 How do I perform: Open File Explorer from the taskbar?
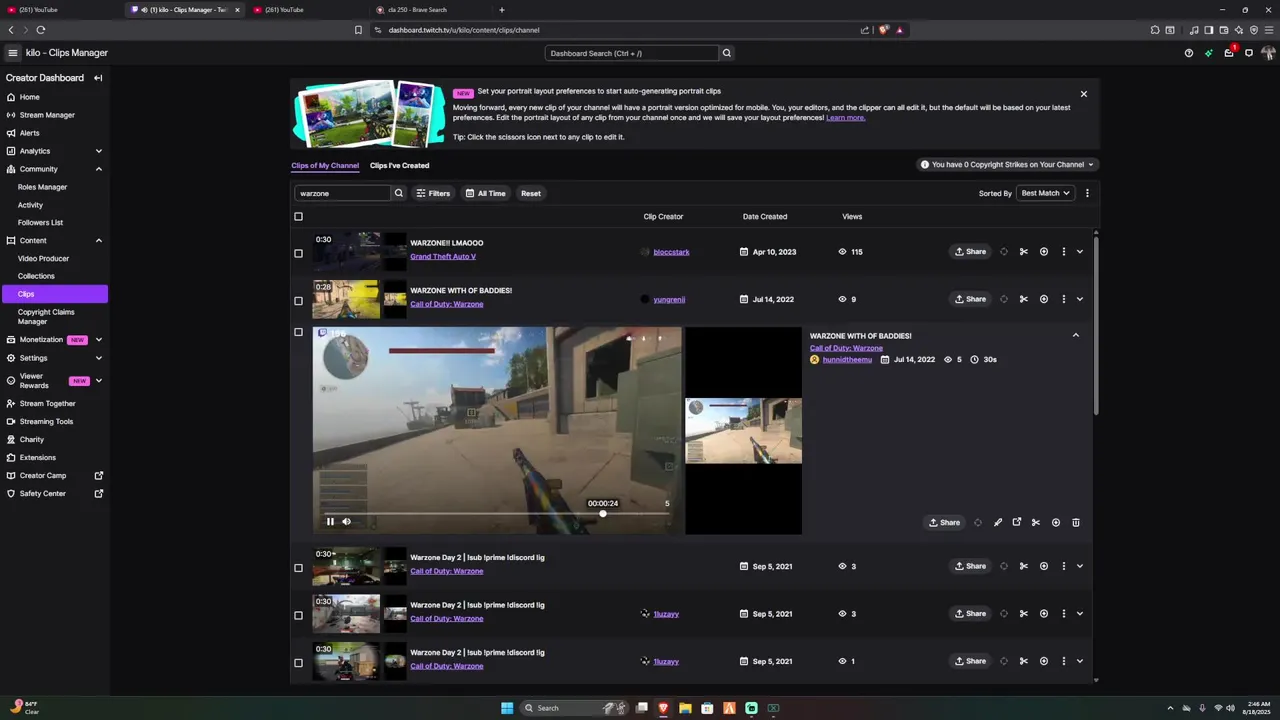(685, 708)
